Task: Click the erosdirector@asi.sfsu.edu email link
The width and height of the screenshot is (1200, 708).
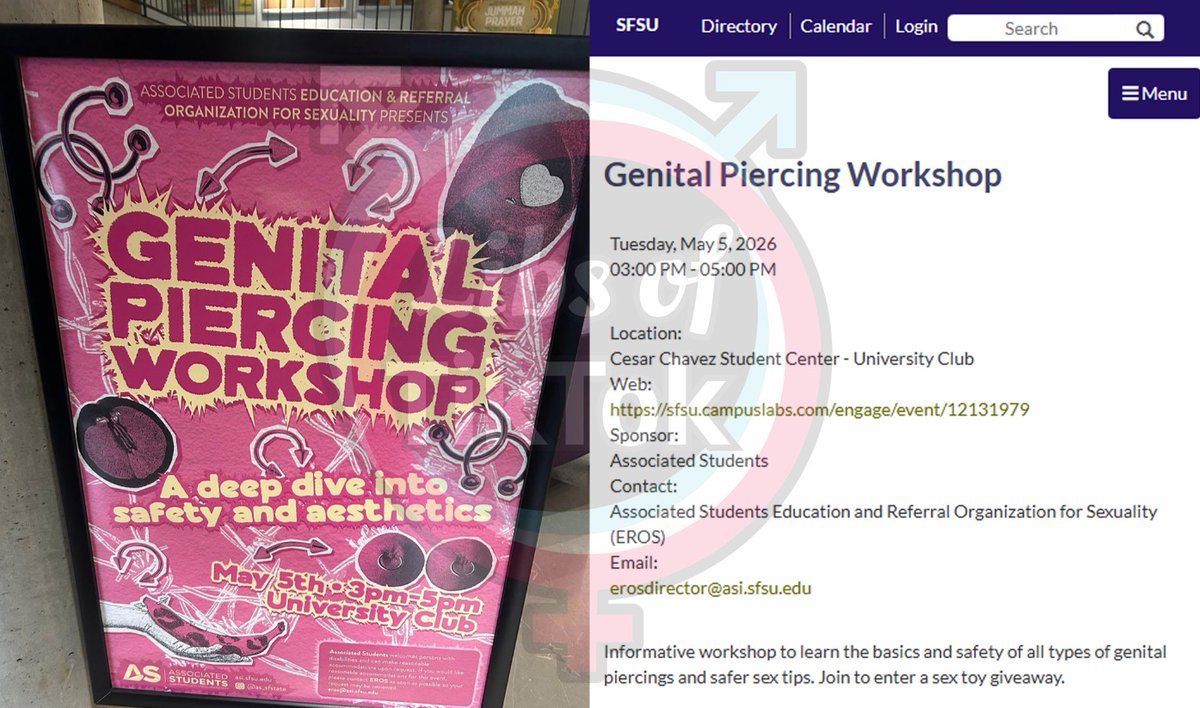Action: pyautogui.click(x=711, y=588)
